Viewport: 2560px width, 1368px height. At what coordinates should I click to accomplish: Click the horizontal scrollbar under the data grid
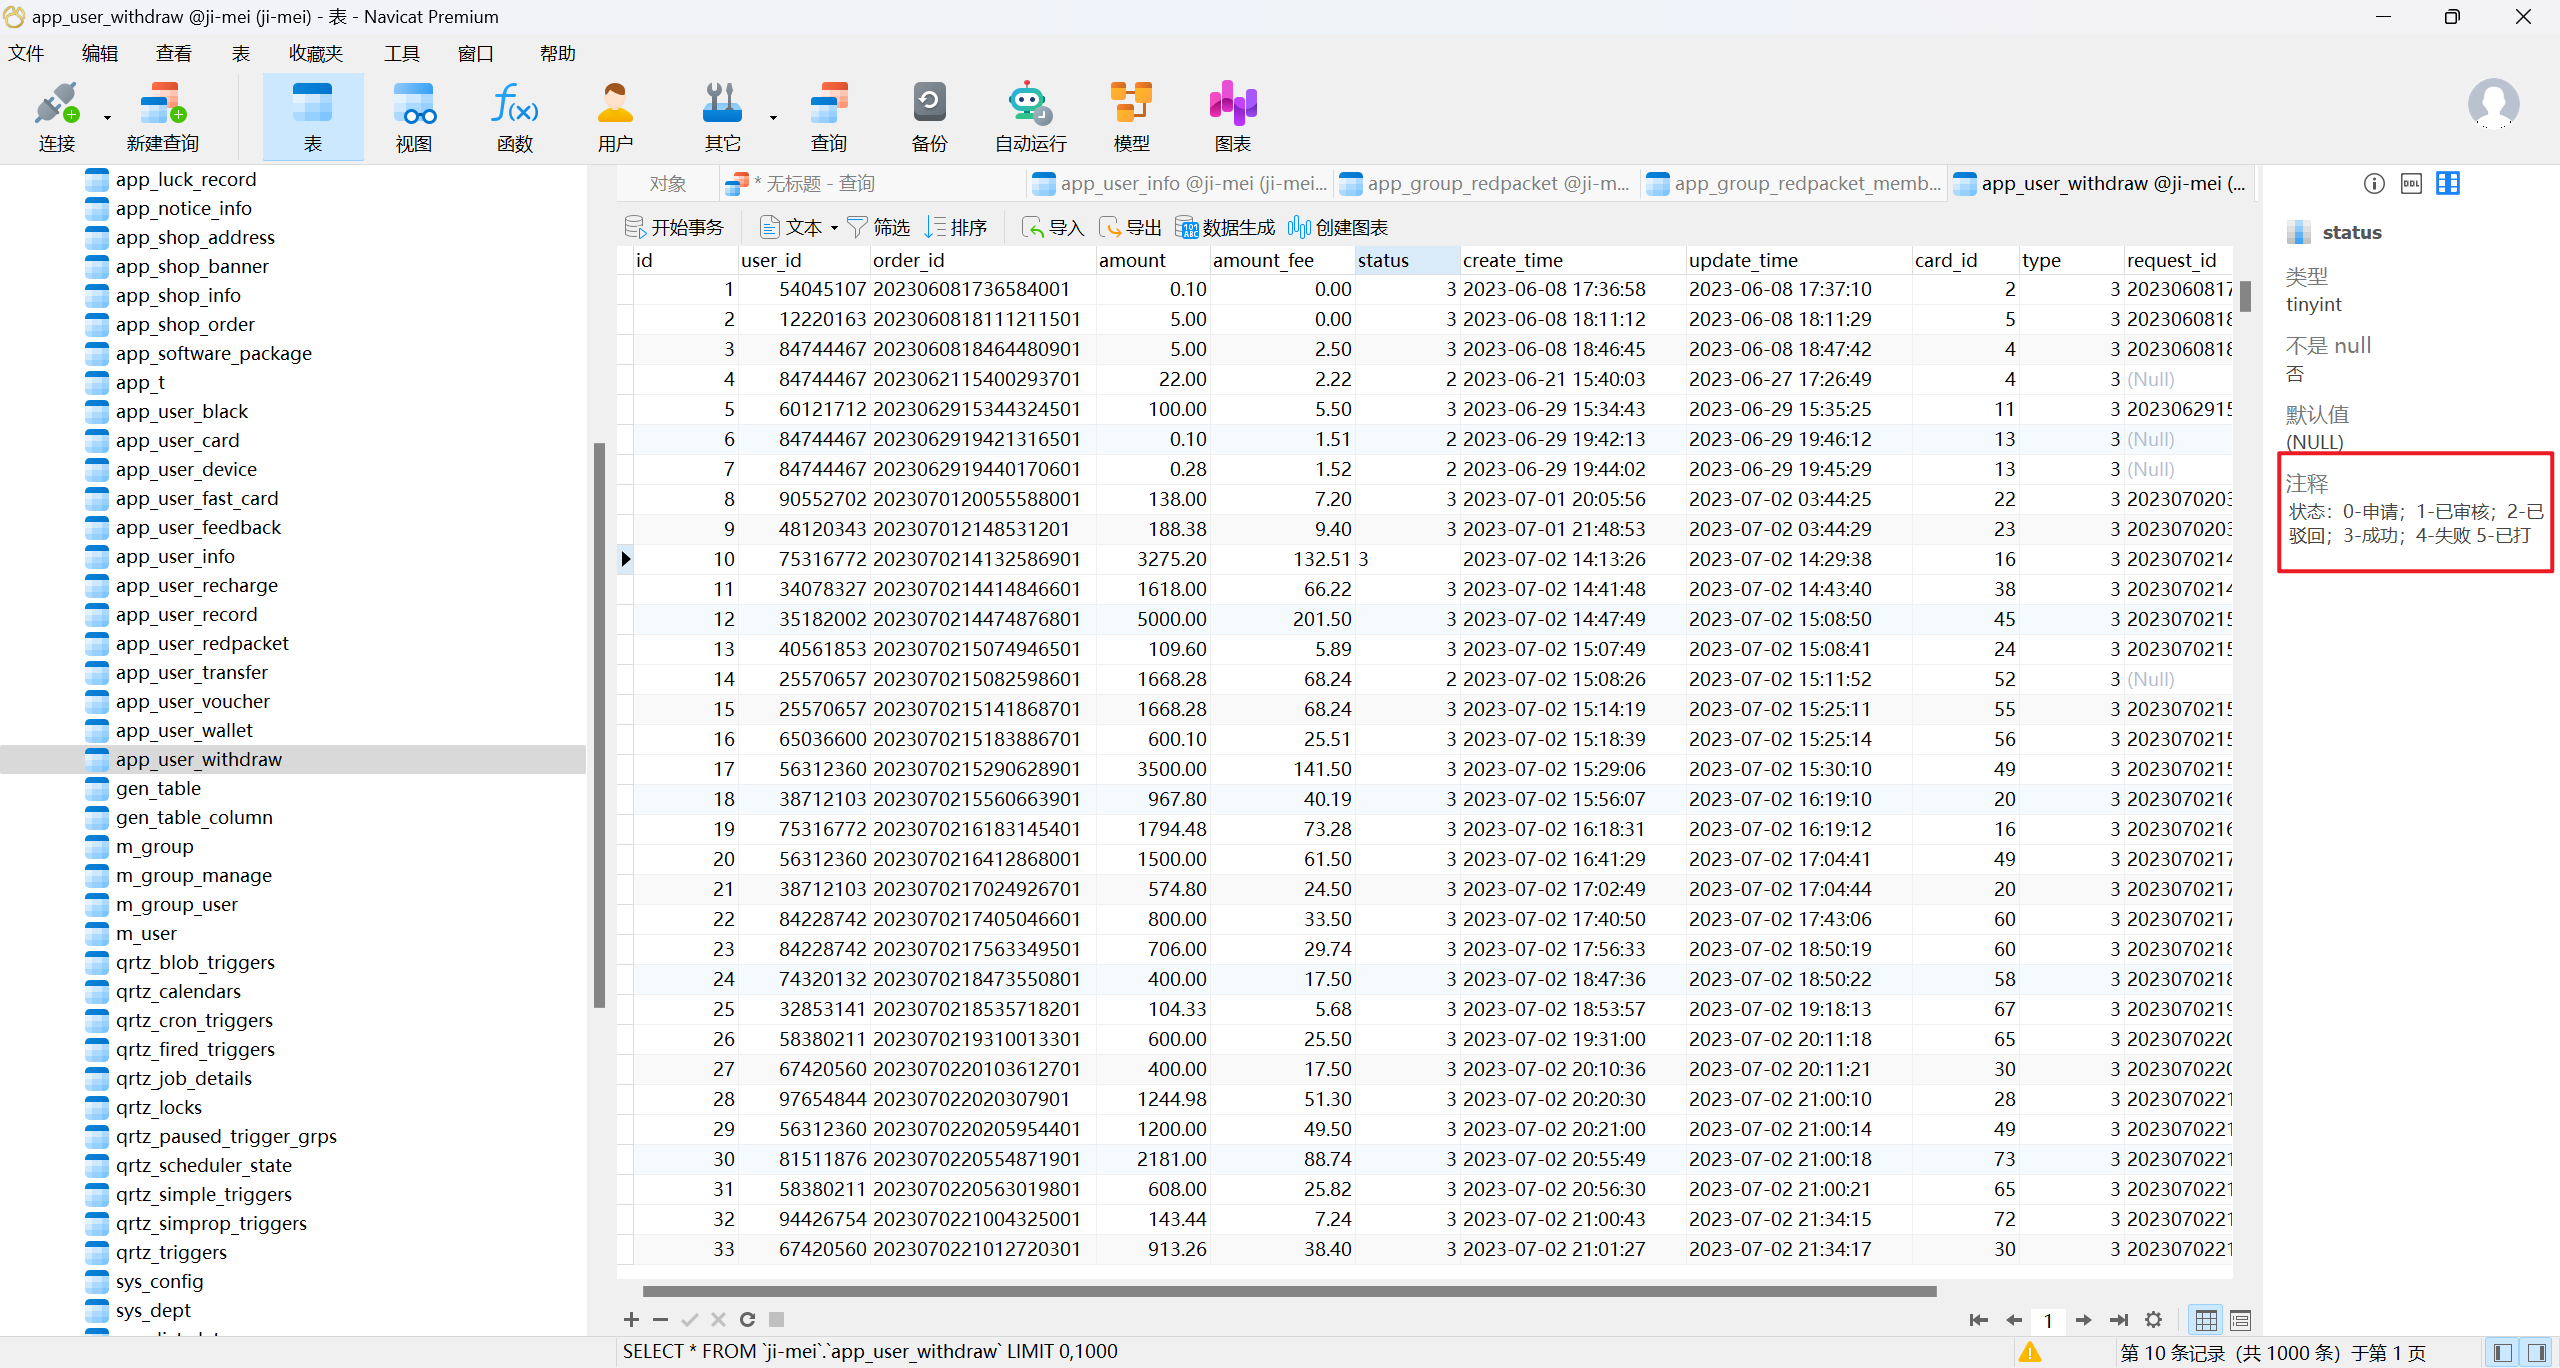click(1288, 1291)
